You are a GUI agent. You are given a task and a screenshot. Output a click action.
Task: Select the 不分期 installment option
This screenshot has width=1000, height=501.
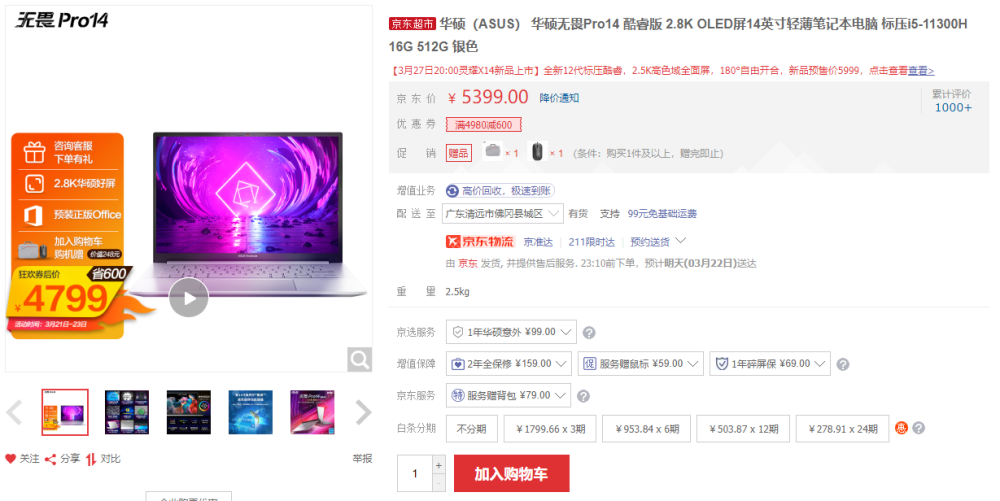(471, 429)
